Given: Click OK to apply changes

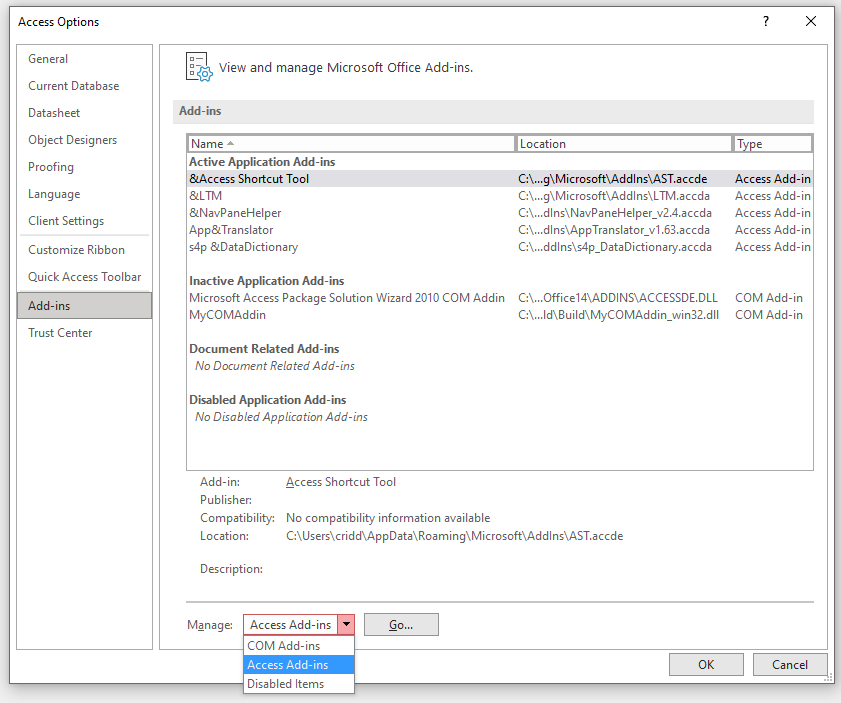Looking at the screenshot, I should 706,664.
